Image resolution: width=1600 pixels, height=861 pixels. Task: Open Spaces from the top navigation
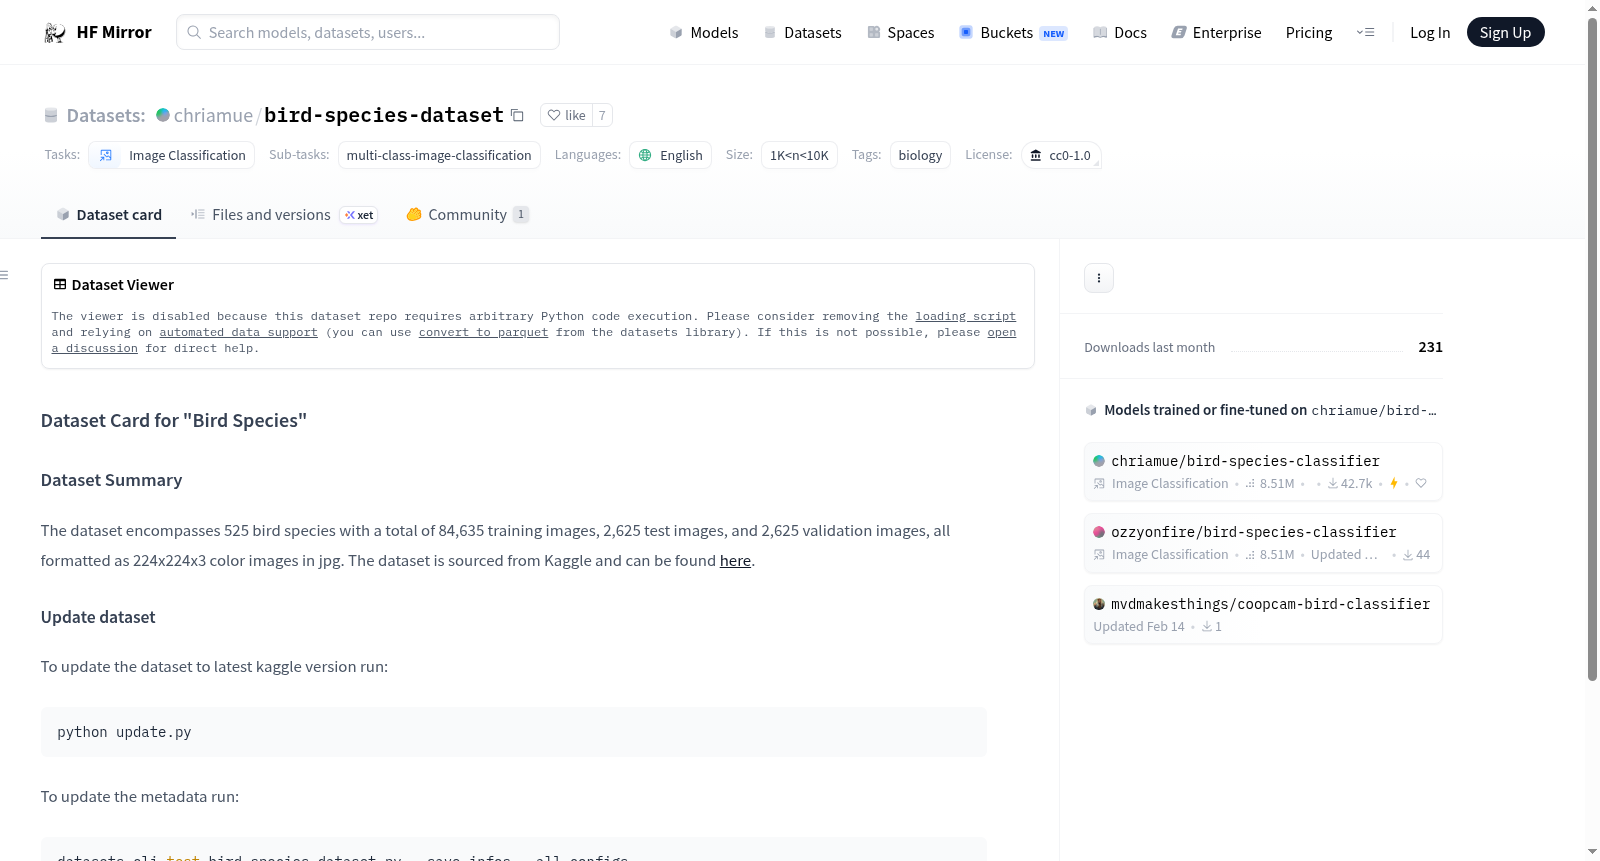point(901,32)
